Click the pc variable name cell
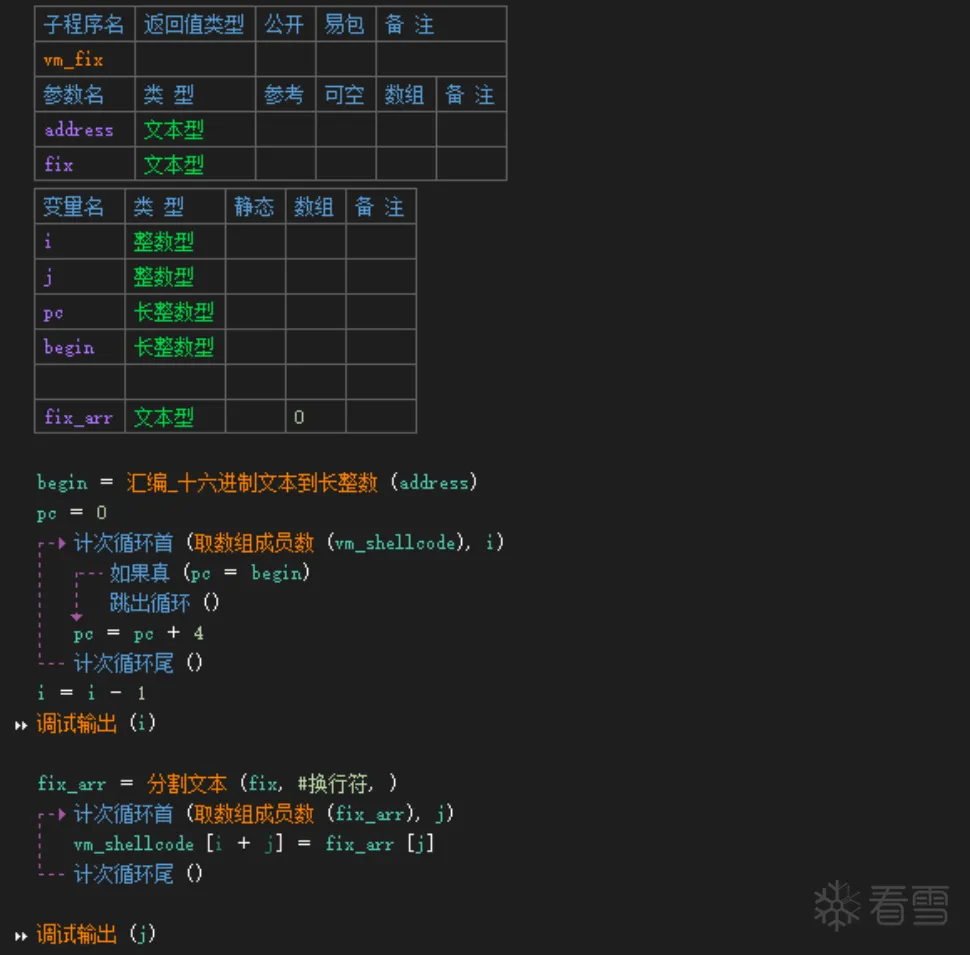Image resolution: width=970 pixels, height=955 pixels. tap(80, 312)
